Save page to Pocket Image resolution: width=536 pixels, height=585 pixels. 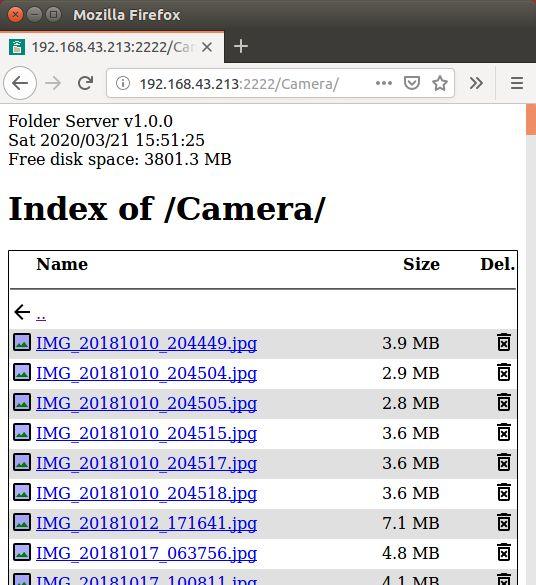pos(412,83)
